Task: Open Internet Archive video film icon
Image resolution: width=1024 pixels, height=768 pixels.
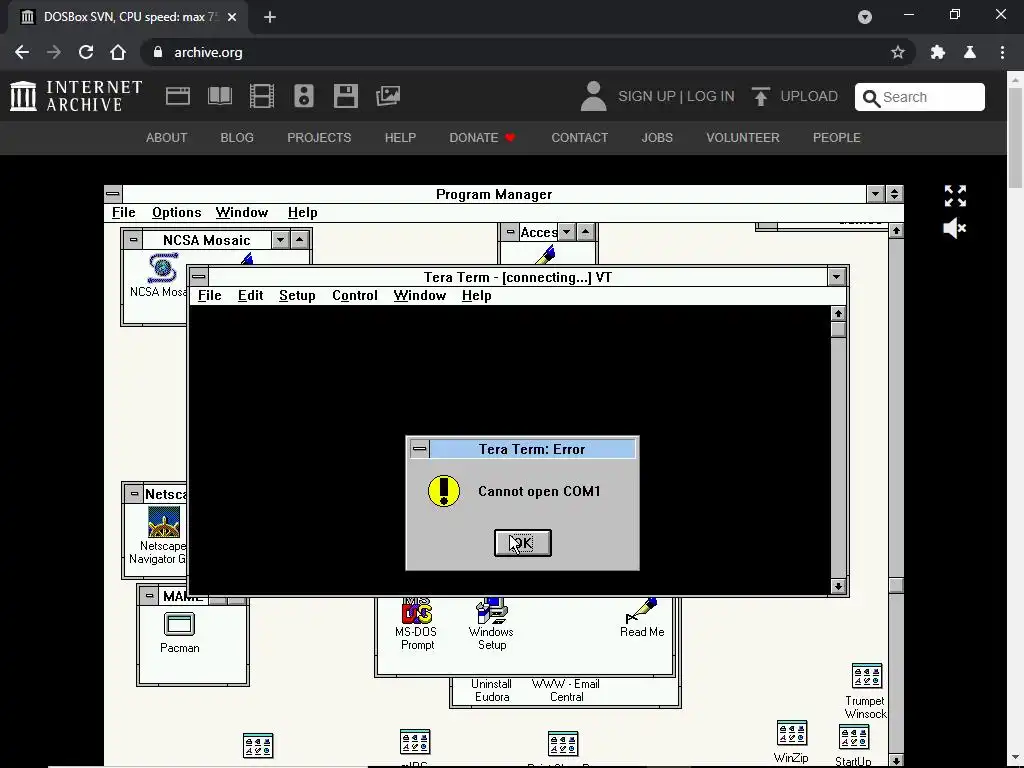Action: (x=262, y=96)
